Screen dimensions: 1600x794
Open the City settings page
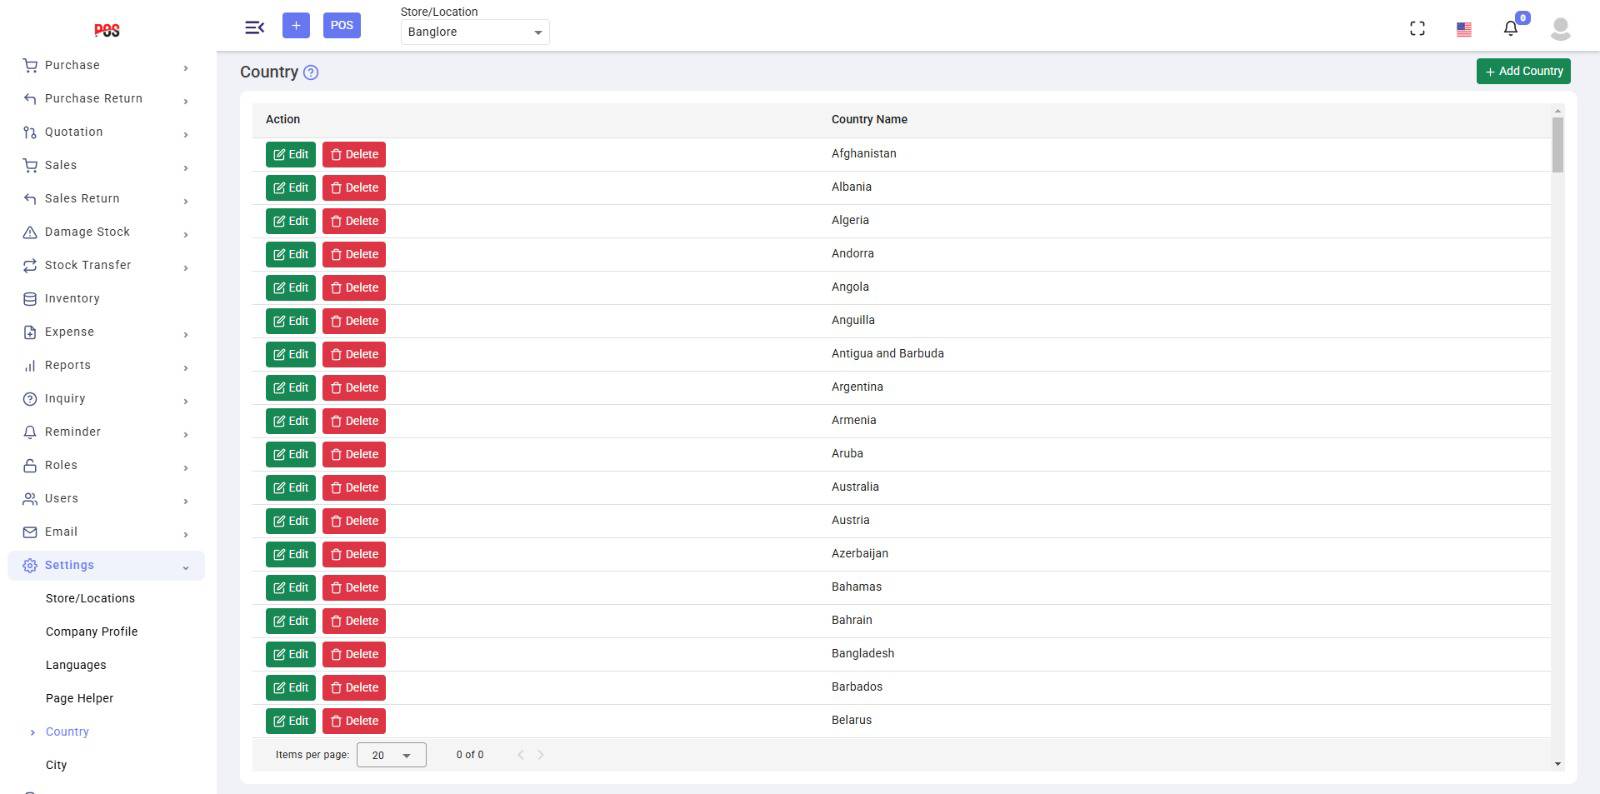point(56,765)
